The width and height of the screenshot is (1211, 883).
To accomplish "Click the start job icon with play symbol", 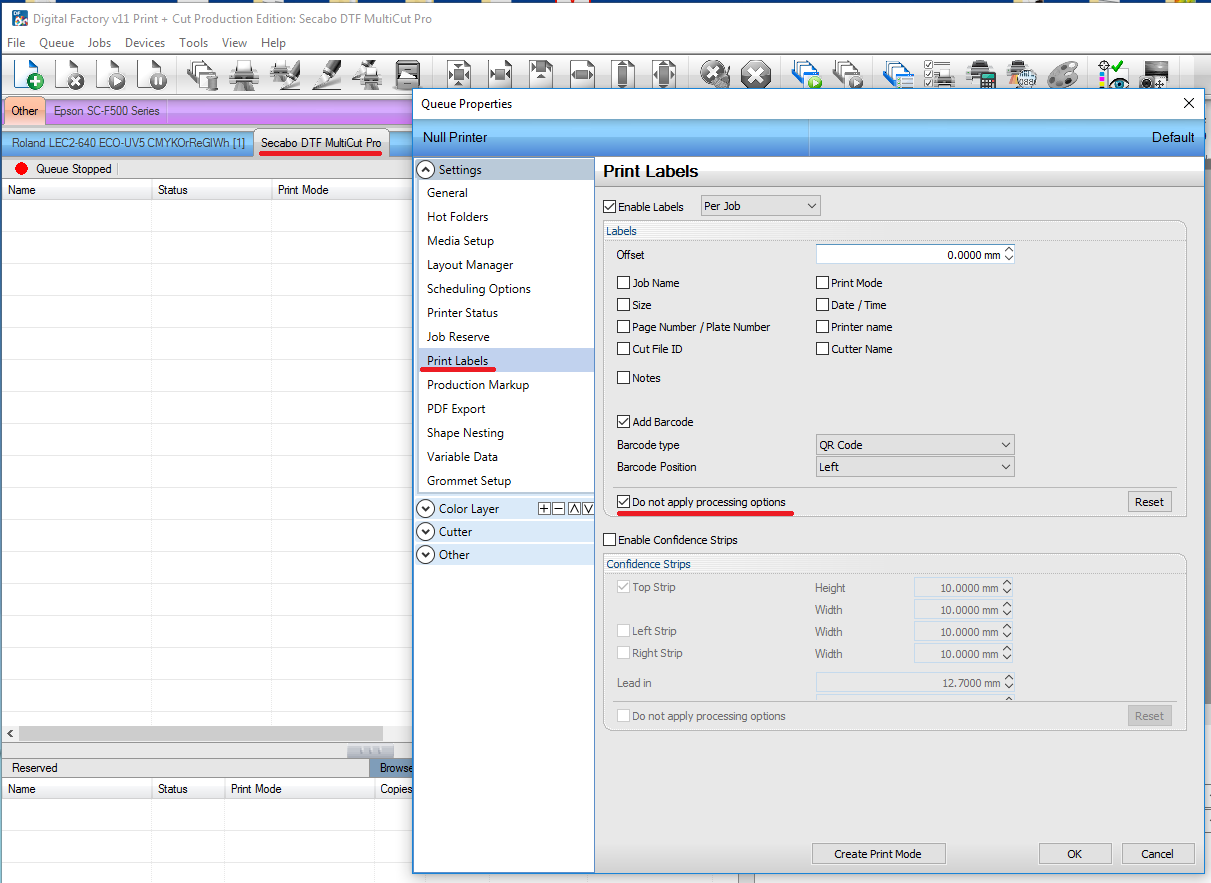I will tap(112, 75).
